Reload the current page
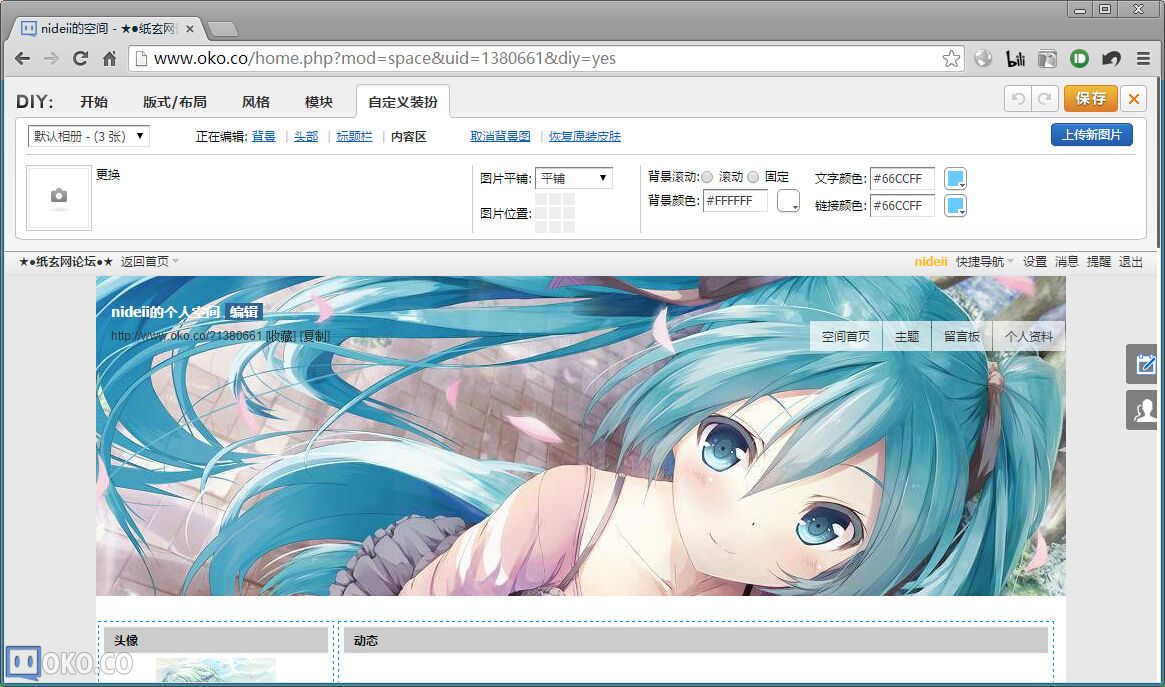 click(80, 59)
